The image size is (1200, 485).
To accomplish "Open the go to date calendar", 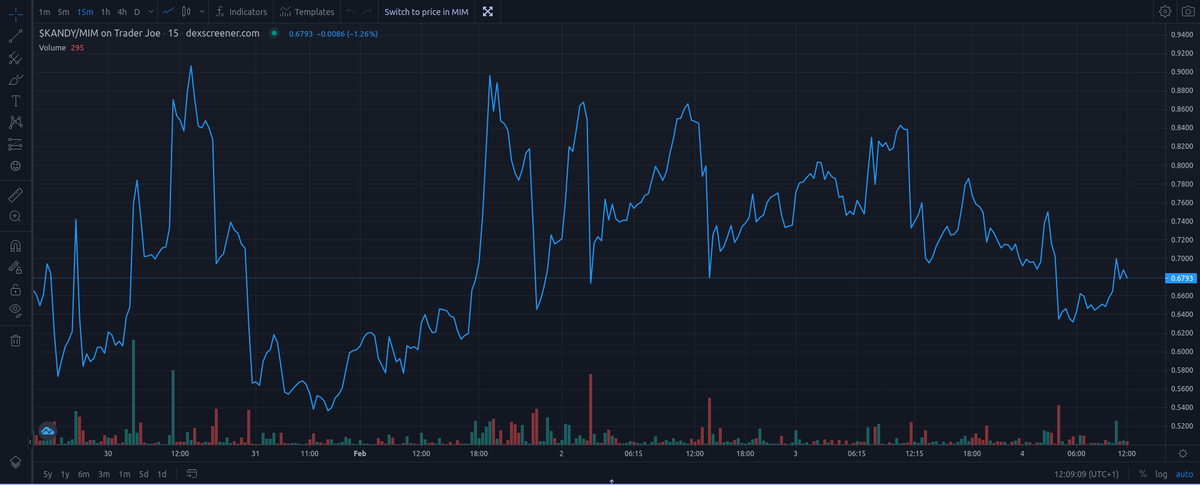I will pyautogui.click(x=191, y=473).
